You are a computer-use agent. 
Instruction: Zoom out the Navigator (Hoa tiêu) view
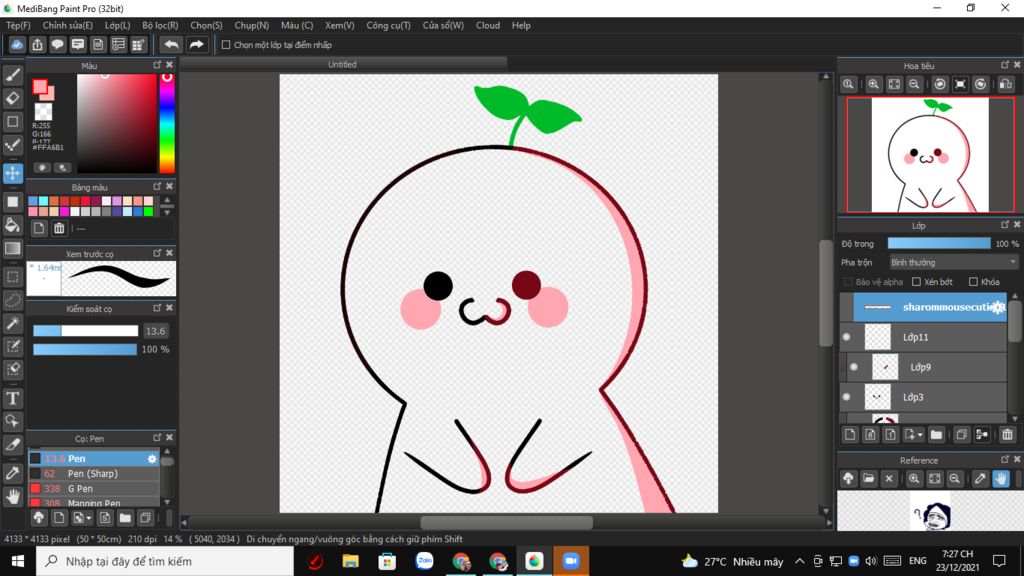(x=914, y=84)
